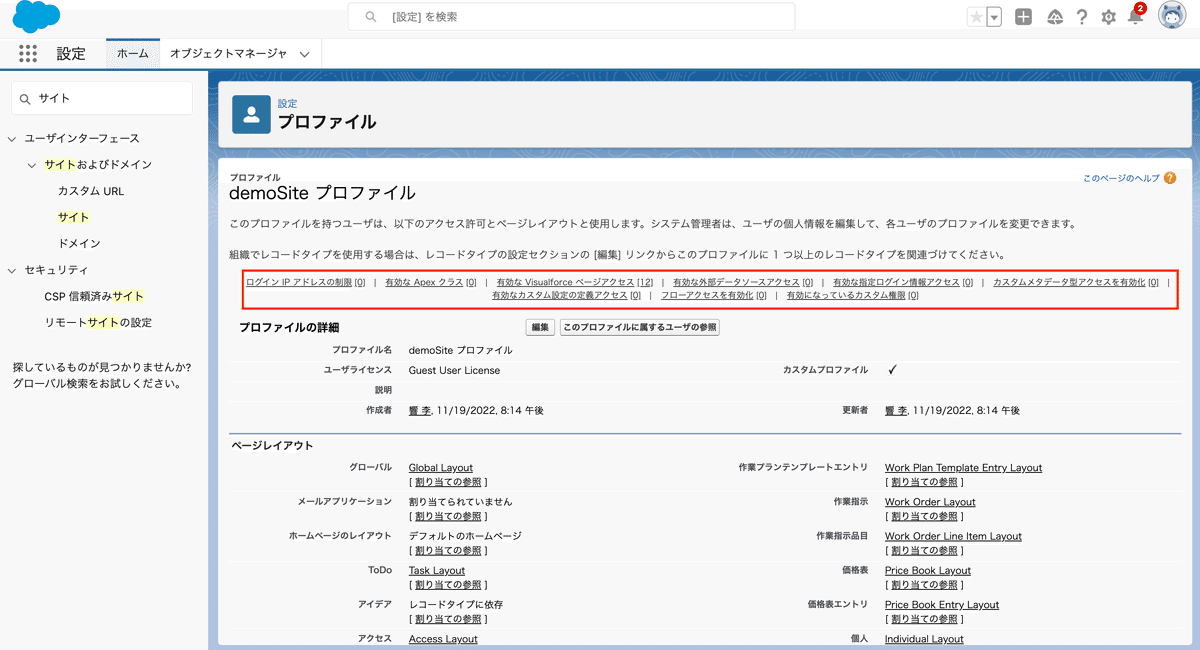The image size is (1200, 650).
Task: Open the user avatar profile menu
Action: pyautogui.click(x=1172, y=15)
